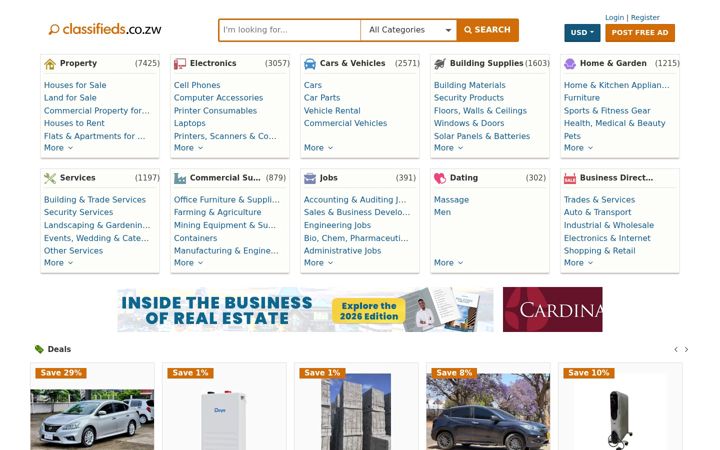
Task: Expand More under Dating
Action: coord(448,263)
